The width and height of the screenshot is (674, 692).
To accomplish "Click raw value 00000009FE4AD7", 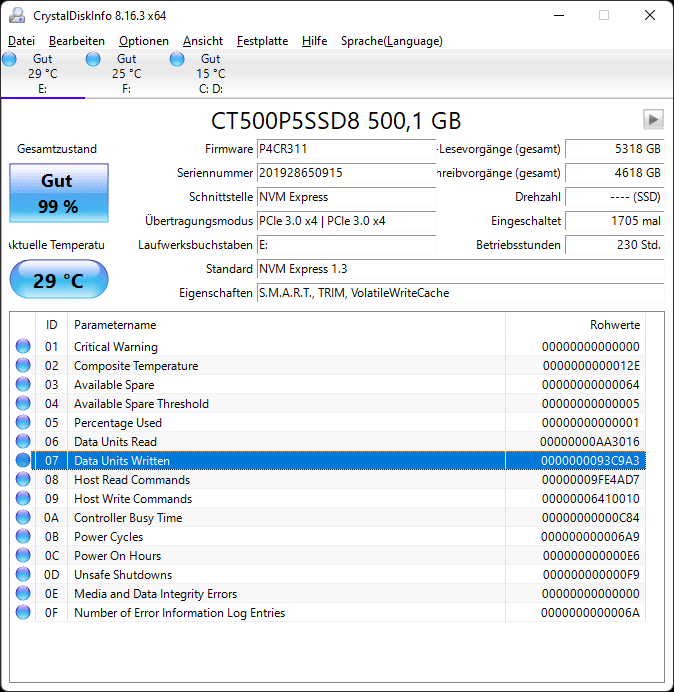I will [x=591, y=480].
